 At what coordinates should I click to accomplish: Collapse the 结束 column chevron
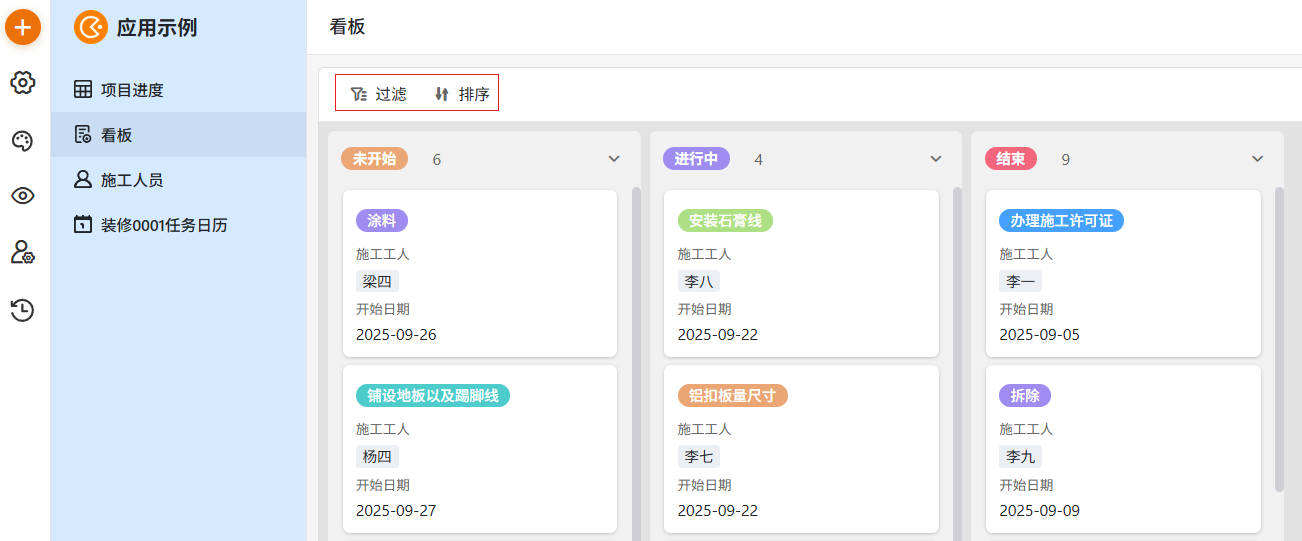click(x=1258, y=159)
